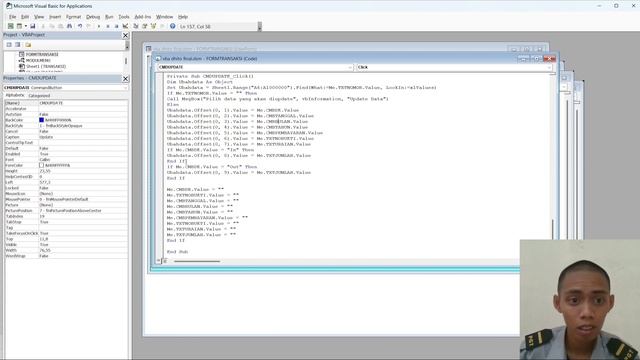Screen dimensions: 640x360
Task: Click the Object Browser toolbar icon
Action: click(x=153, y=26)
